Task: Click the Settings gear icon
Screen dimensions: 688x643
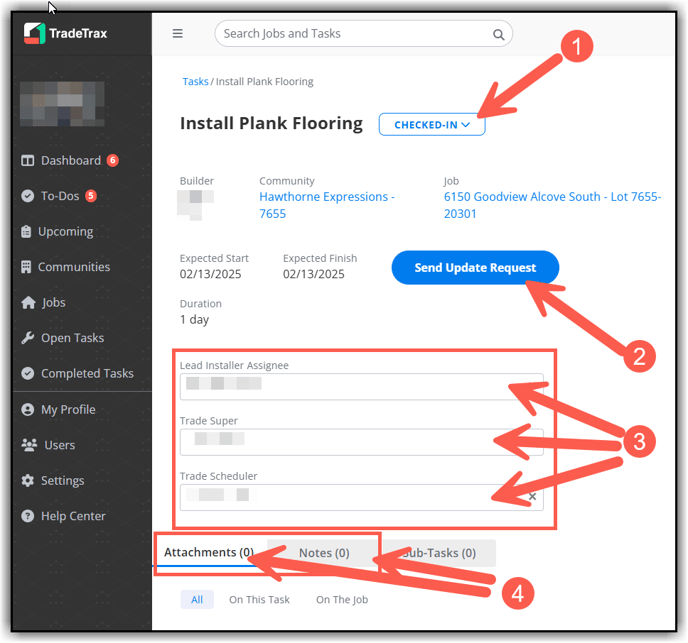Action: pyautogui.click(x=28, y=481)
